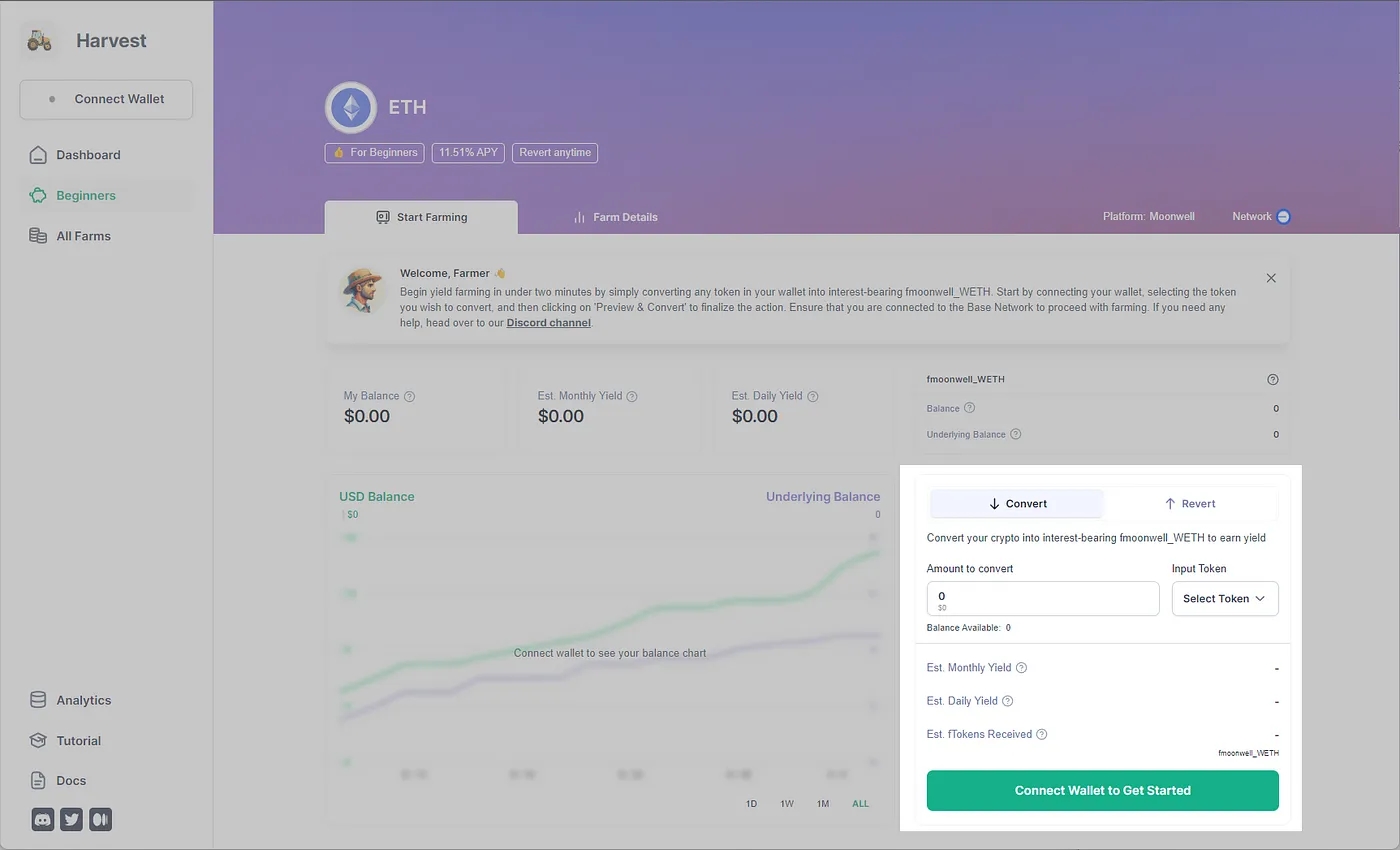Expand the Underlying Balance tooltip icon
1400x850 pixels.
[1015, 434]
